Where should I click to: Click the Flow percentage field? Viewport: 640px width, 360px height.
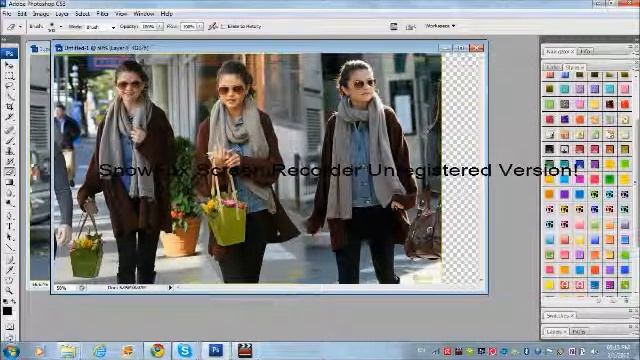(x=188, y=27)
